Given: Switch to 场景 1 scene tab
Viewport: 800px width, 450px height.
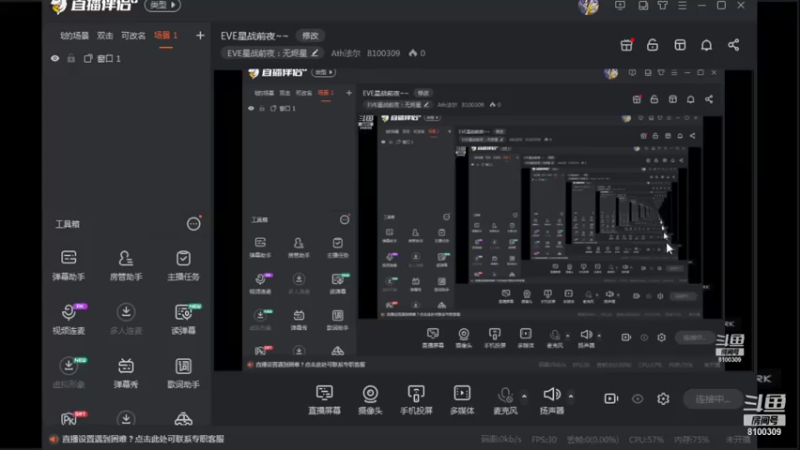Looking at the screenshot, I should [x=166, y=35].
